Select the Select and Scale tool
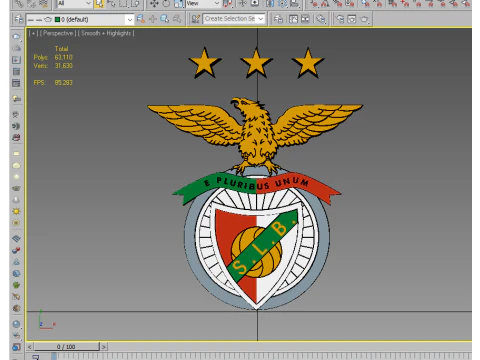Viewport: 480px width, 360px height. coord(179,3)
